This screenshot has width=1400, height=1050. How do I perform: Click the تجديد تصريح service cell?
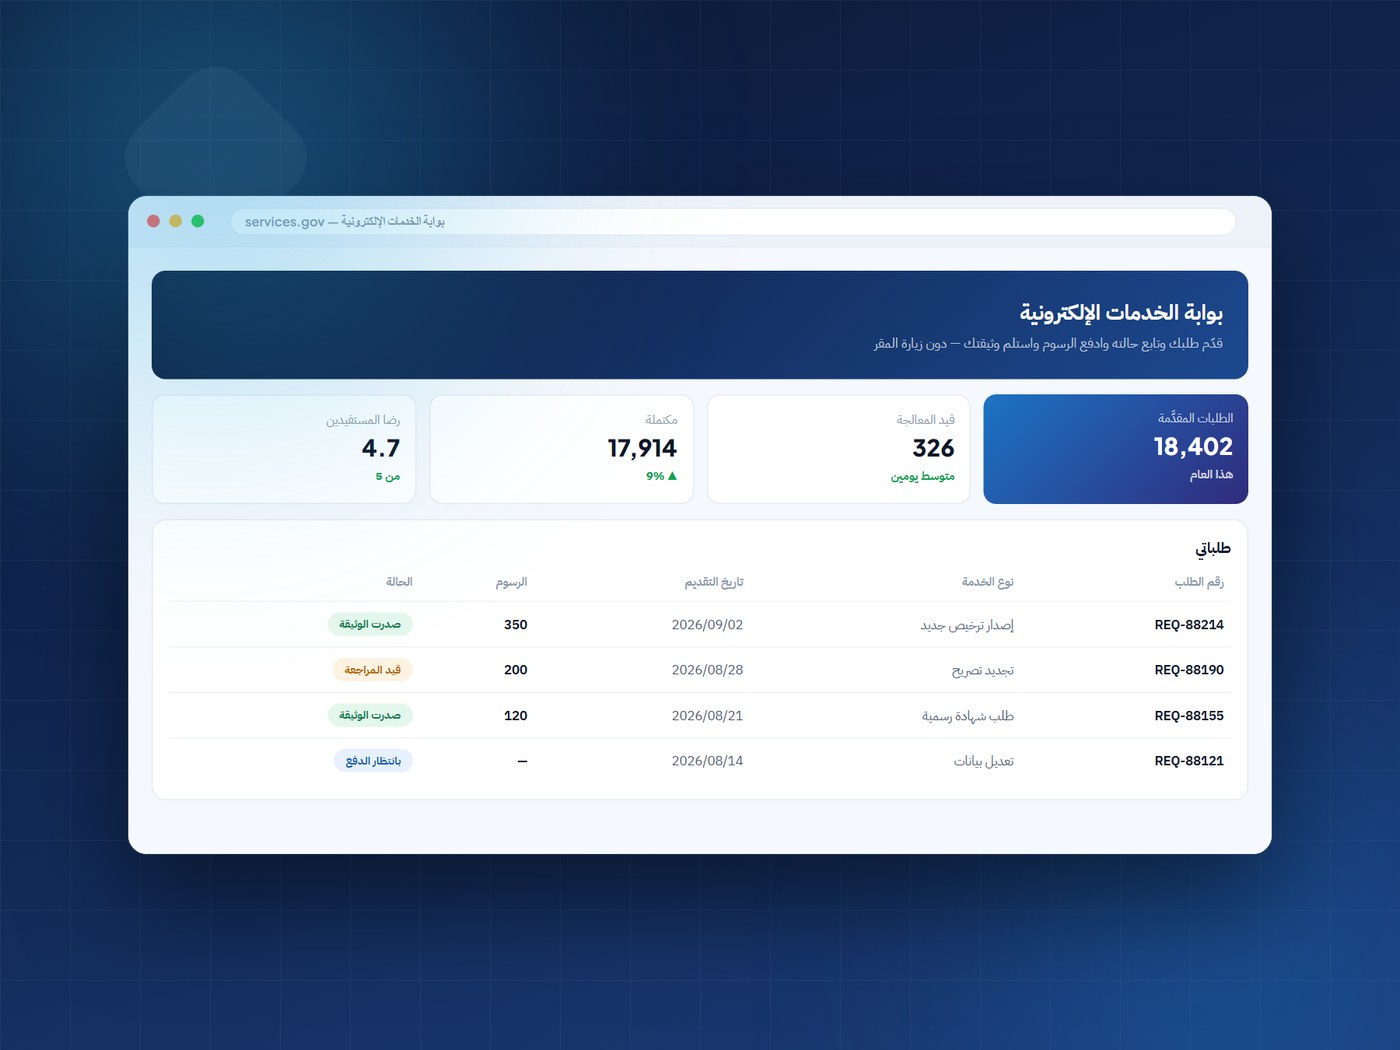point(983,670)
